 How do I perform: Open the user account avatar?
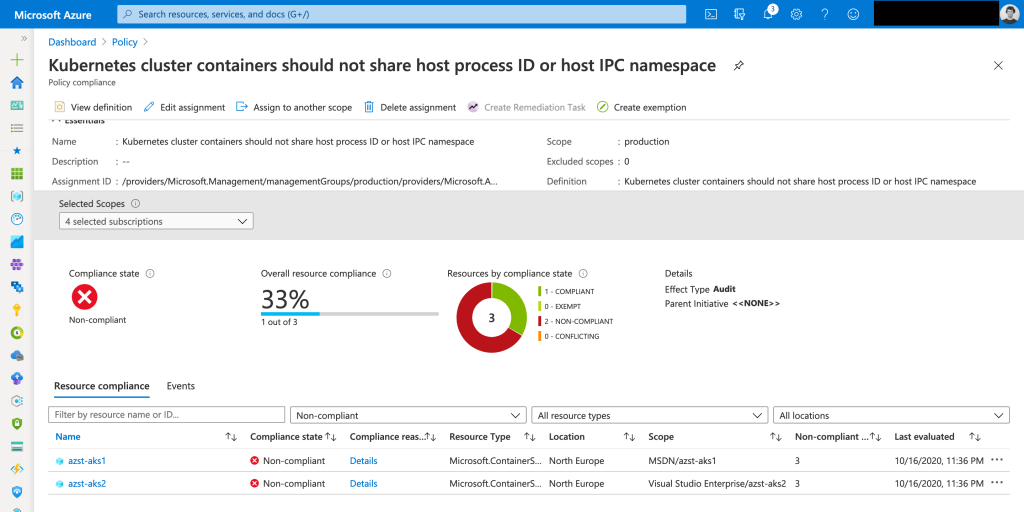[x=1009, y=14]
